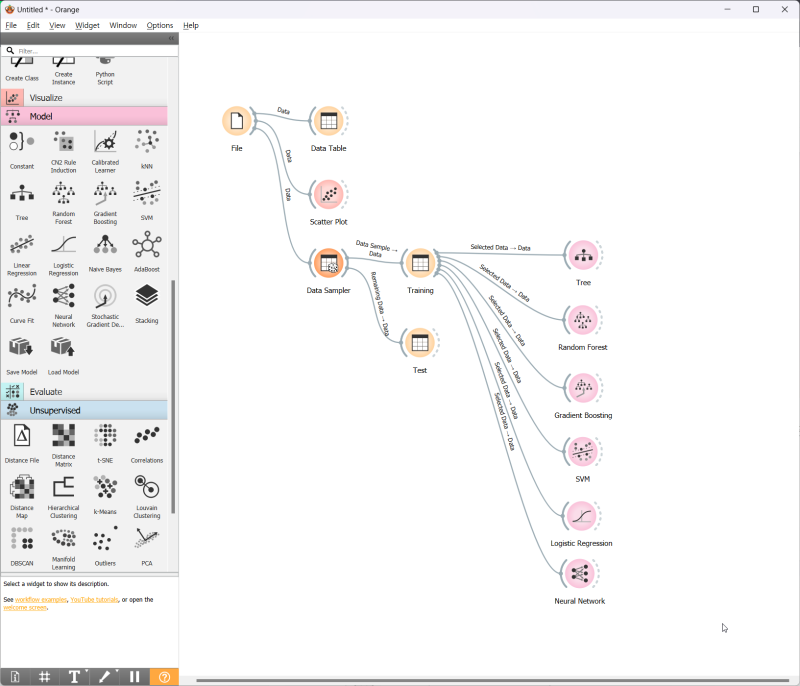Pick the Curve Fit widget
The image size is (800, 686).
click(22, 303)
